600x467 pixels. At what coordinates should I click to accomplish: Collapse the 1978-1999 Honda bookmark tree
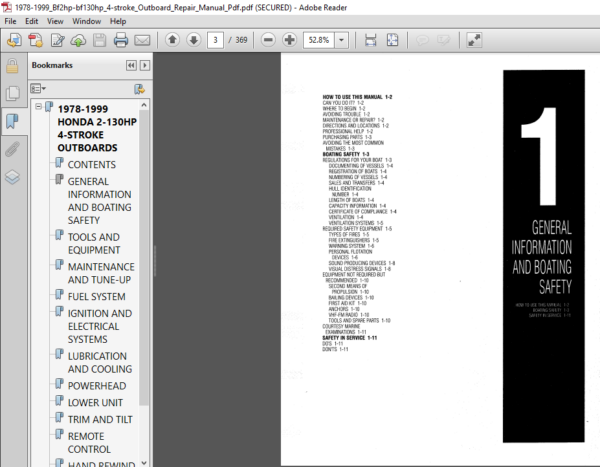tap(38, 106)
